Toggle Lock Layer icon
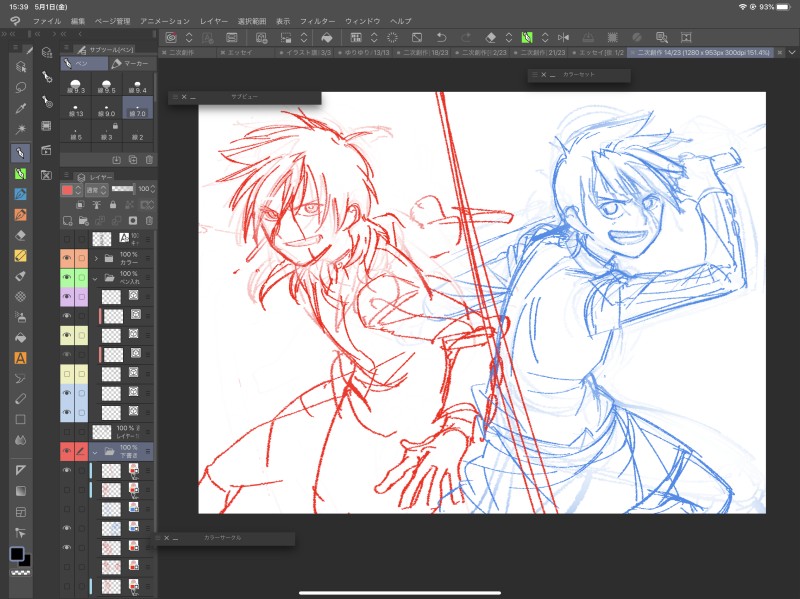 pos(113,205)
